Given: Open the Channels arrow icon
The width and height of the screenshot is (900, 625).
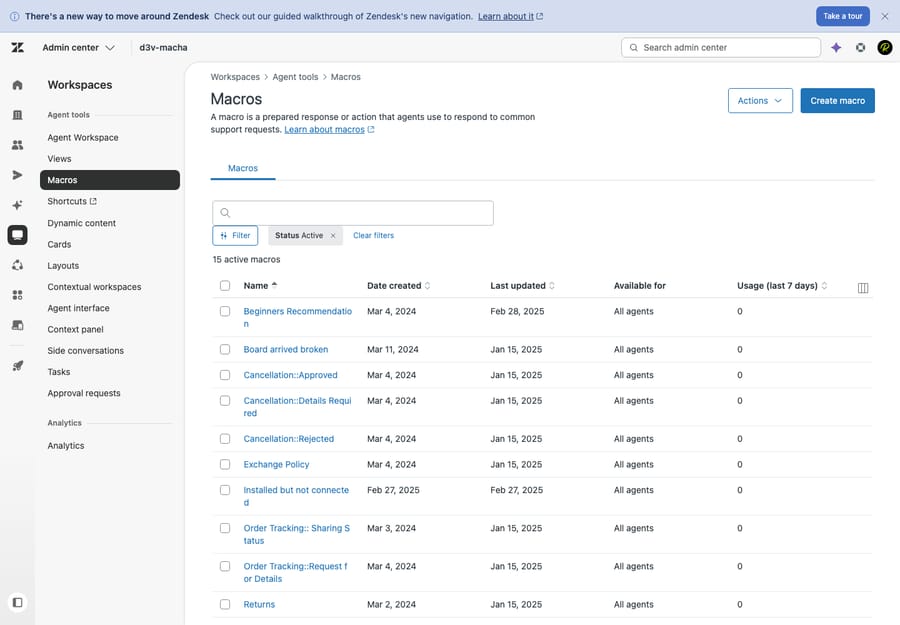Looking at the screenshot, I should pyautogui.click(x=18, y=175).
